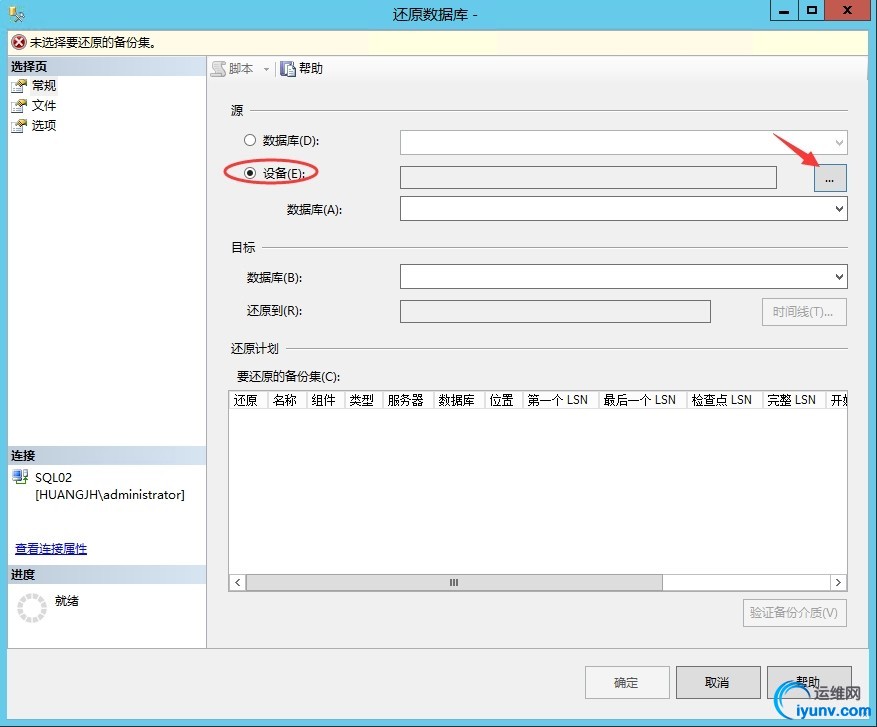Minimize the restore database window
Screen dimensions: 877x727
point(784,11)
